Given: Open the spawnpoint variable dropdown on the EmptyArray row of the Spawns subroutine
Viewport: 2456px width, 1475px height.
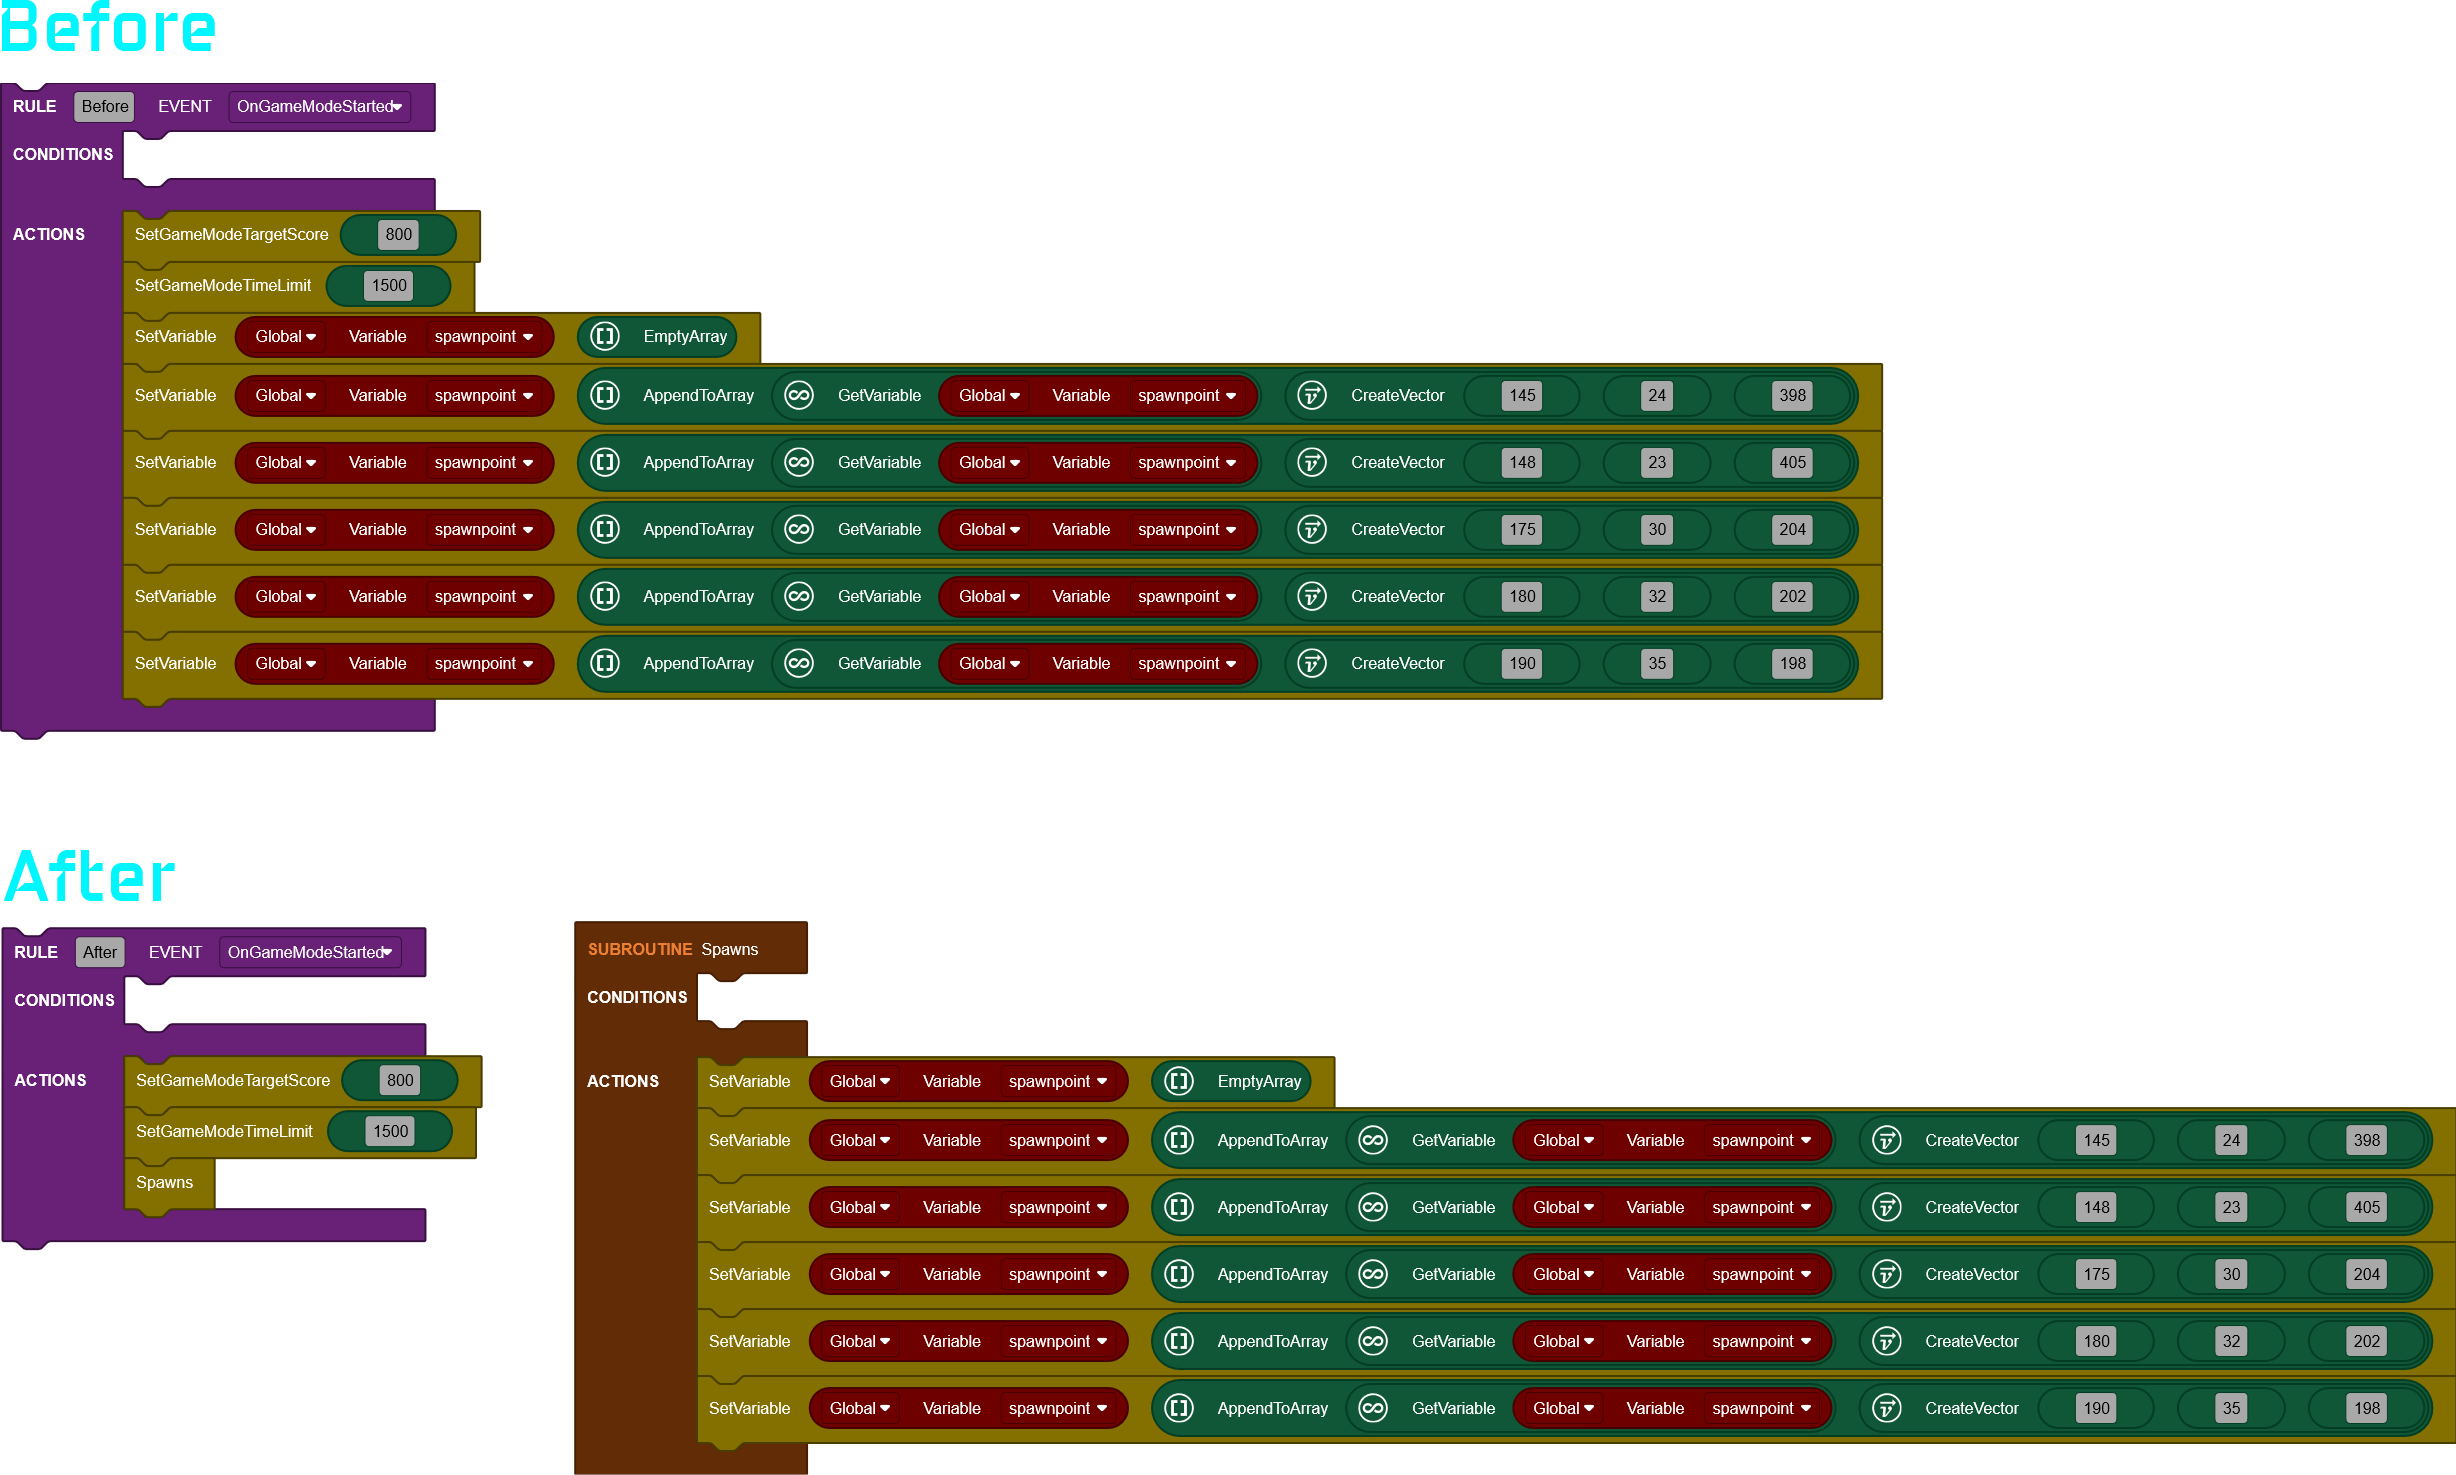Looking at the screenshot, I should (1058, 1081).
